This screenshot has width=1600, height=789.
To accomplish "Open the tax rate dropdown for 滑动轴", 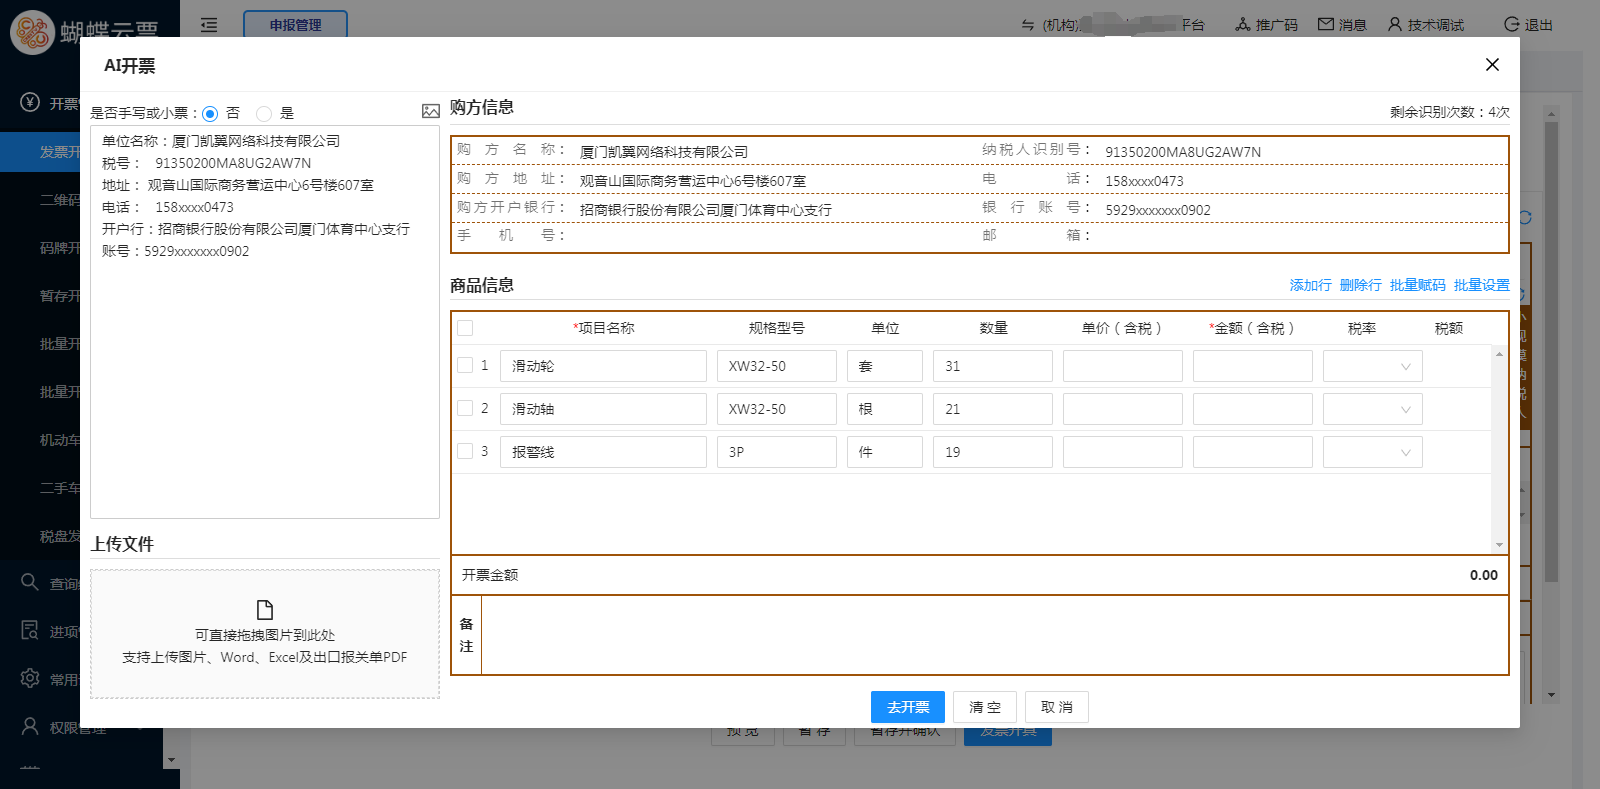I will (x=1373, y=409).
